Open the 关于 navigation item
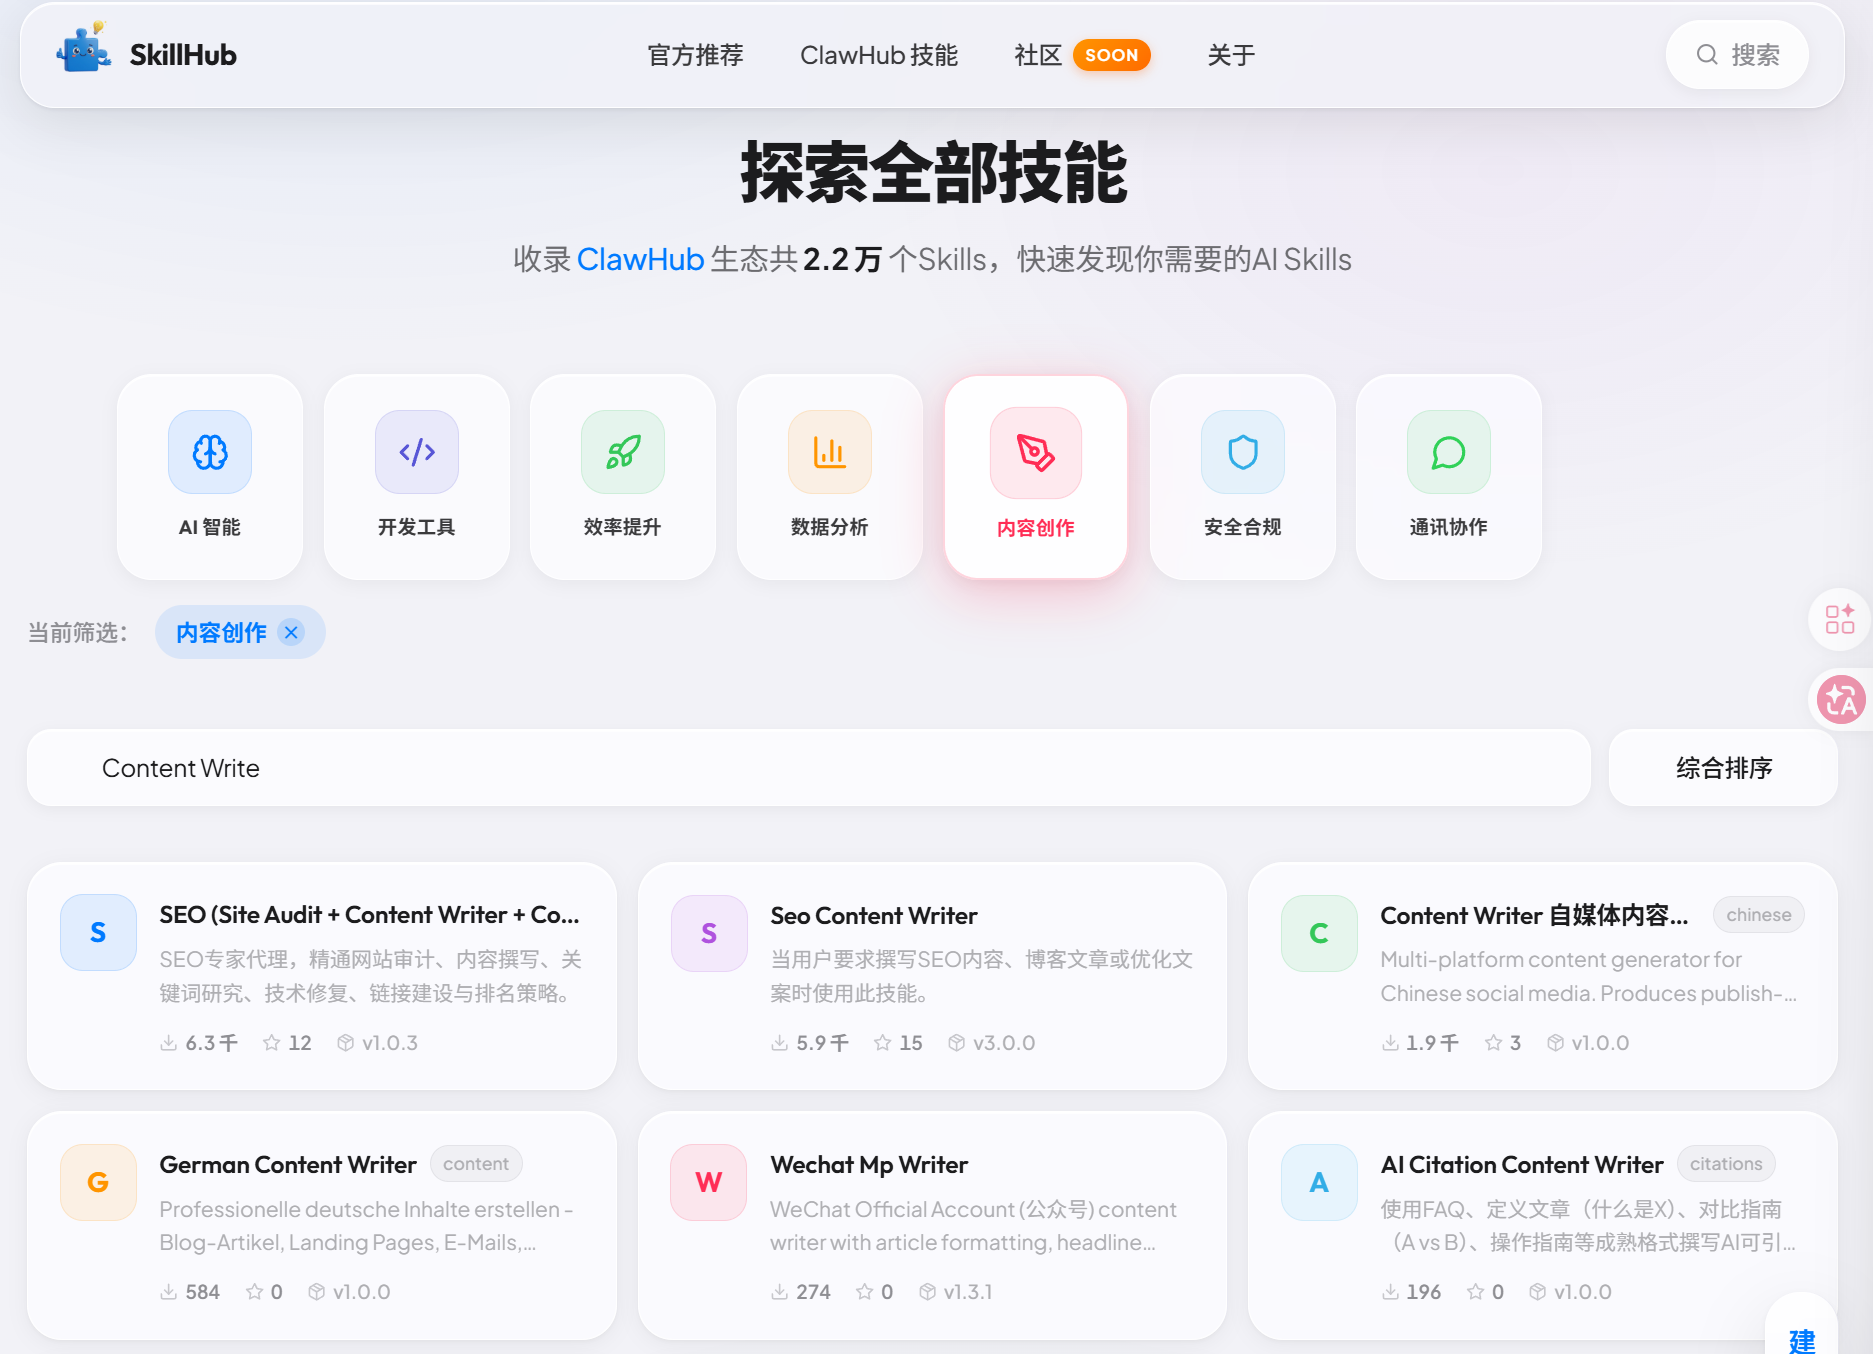Screen dimensions: 1873x1354 pyautogui.click(x=1231, y=55)
